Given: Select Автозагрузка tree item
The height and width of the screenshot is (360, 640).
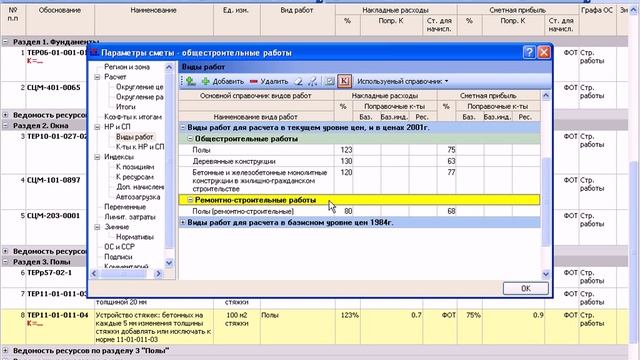Looking at the screenshot, I should [138, 197].
